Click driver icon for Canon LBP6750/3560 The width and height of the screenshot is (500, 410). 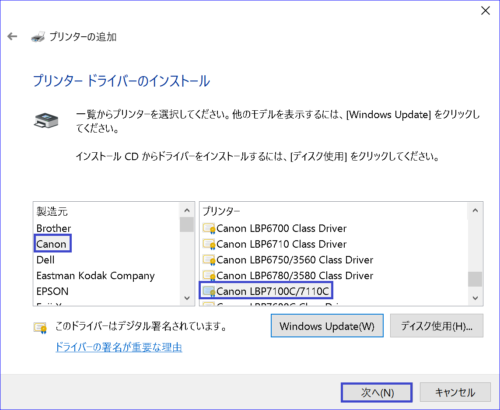tap(209, 260)
